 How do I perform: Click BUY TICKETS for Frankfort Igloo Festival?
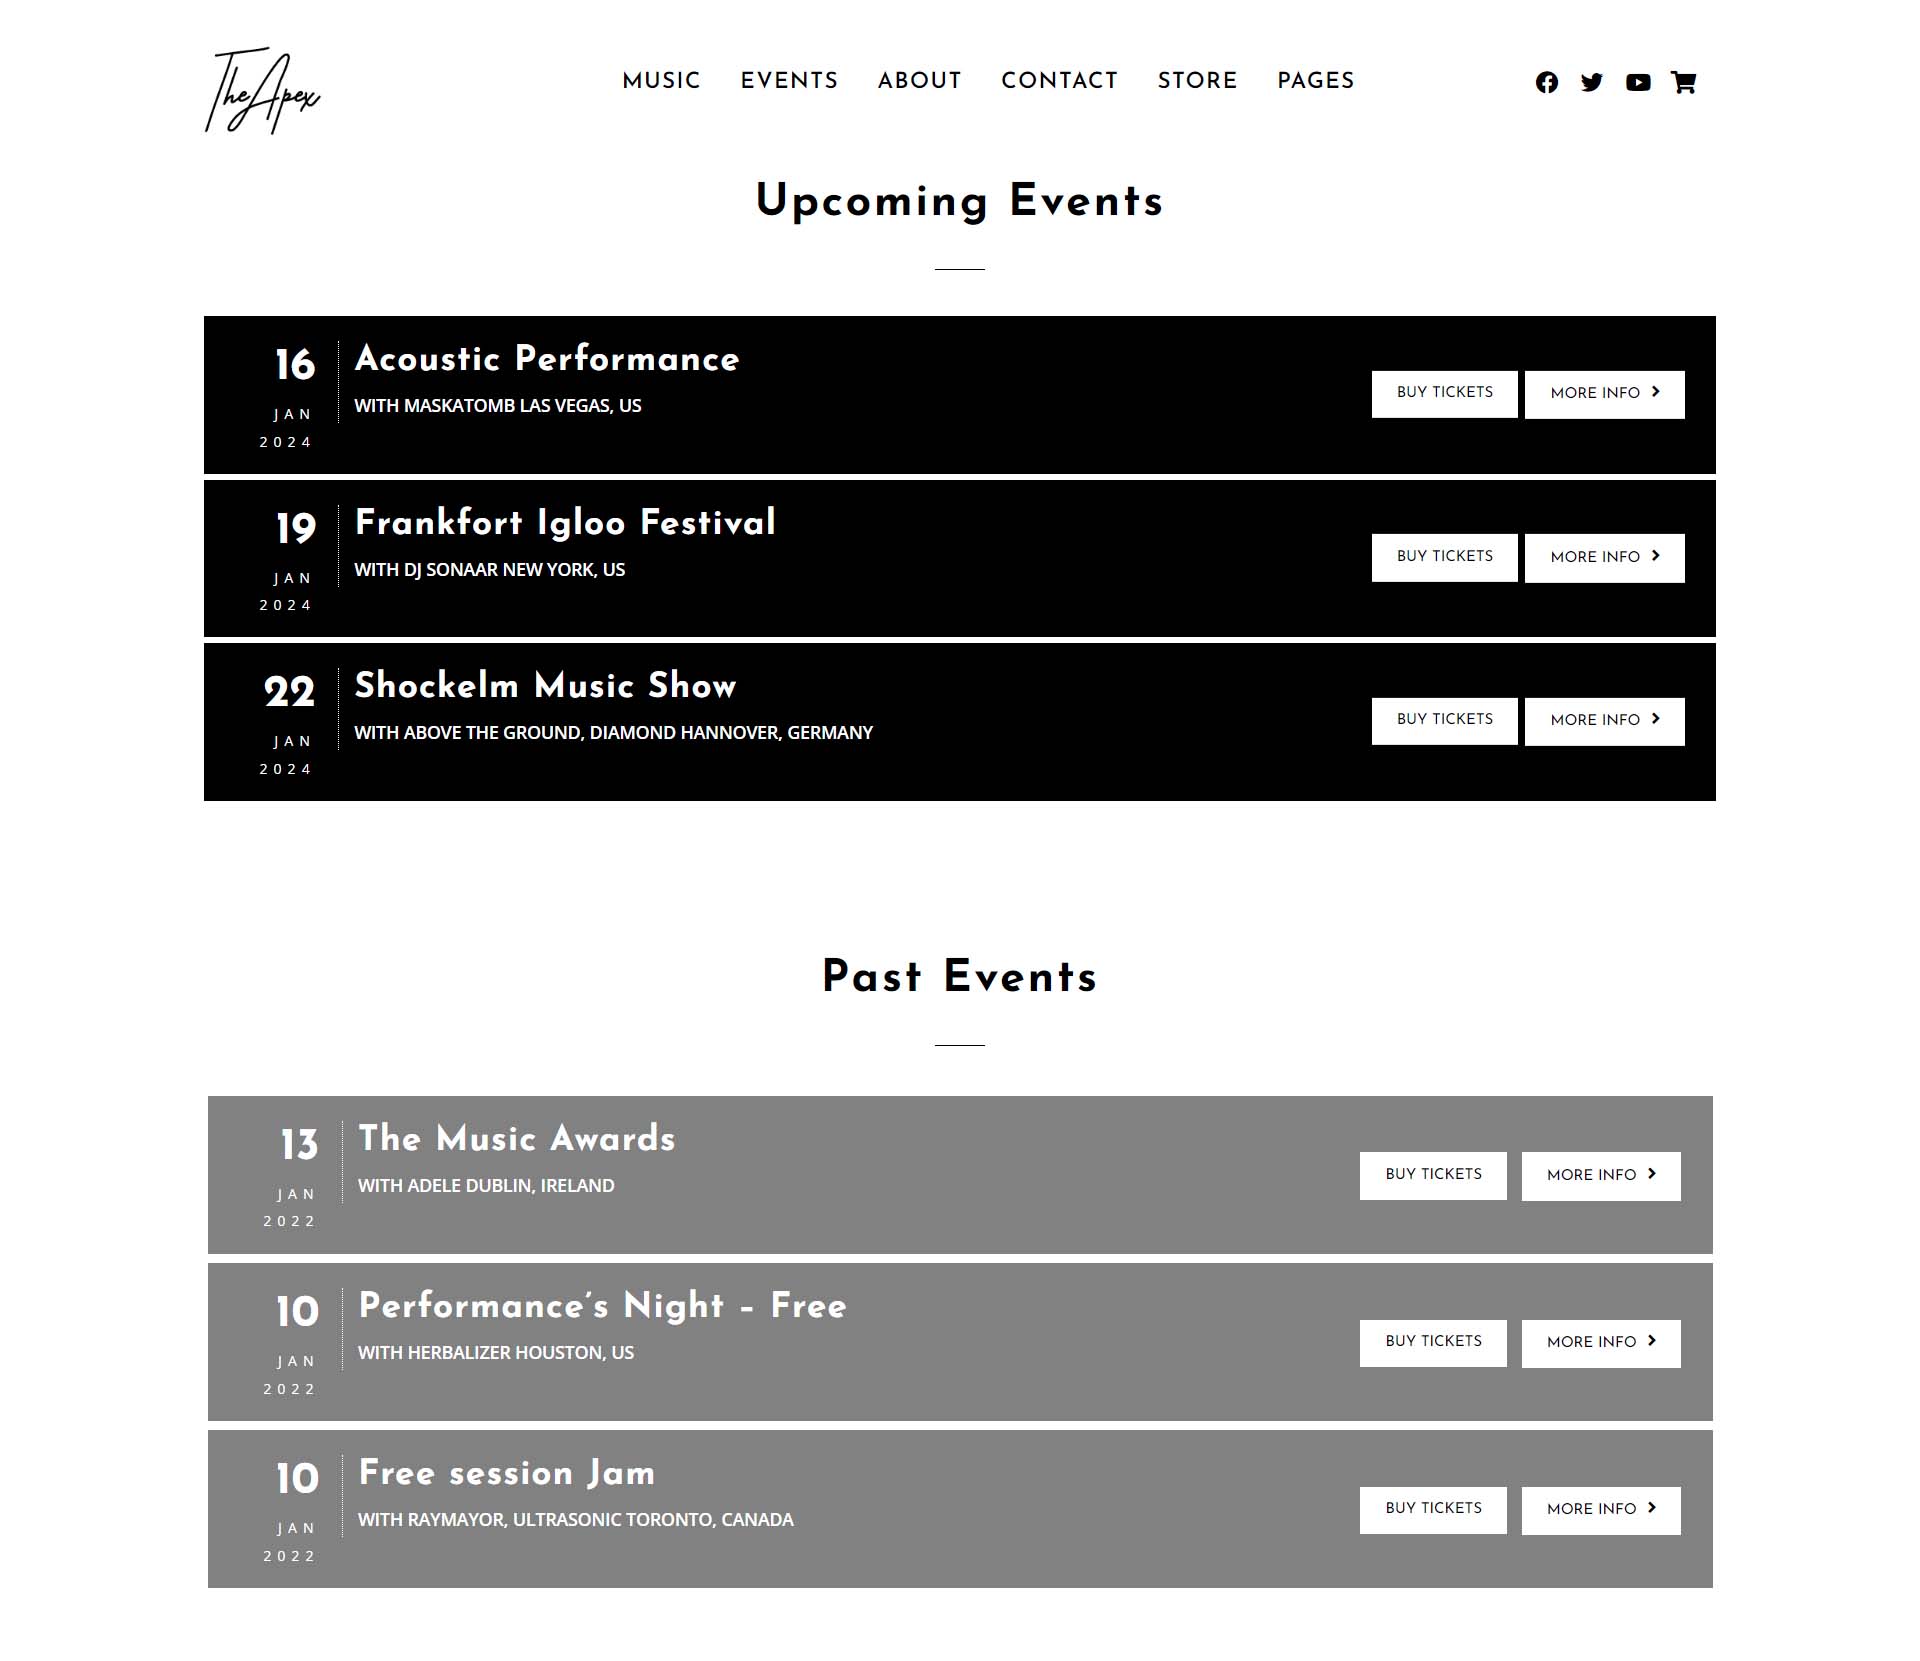tap(1443, 555)
